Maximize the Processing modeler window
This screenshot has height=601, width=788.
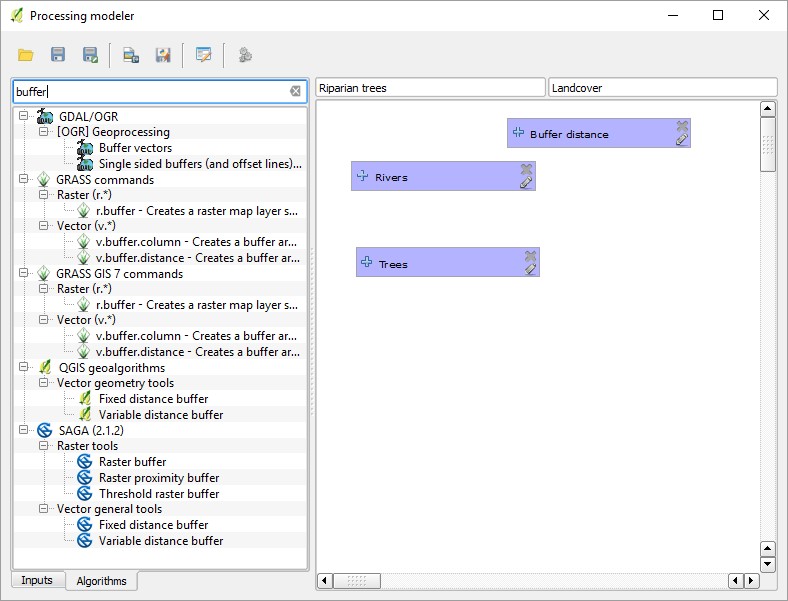click(x=718, y=15)
